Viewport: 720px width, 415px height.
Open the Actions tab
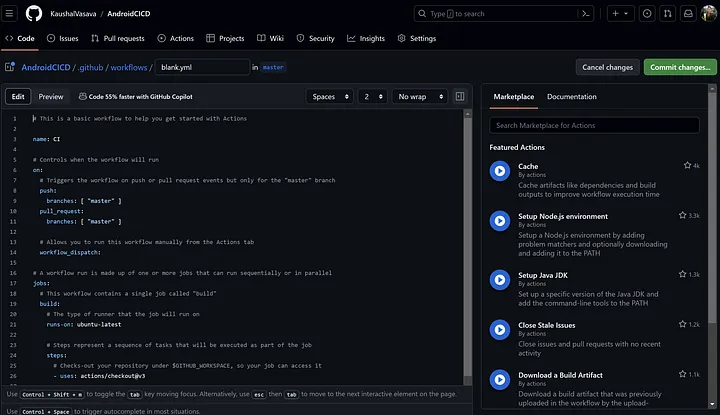pos(175,39)
